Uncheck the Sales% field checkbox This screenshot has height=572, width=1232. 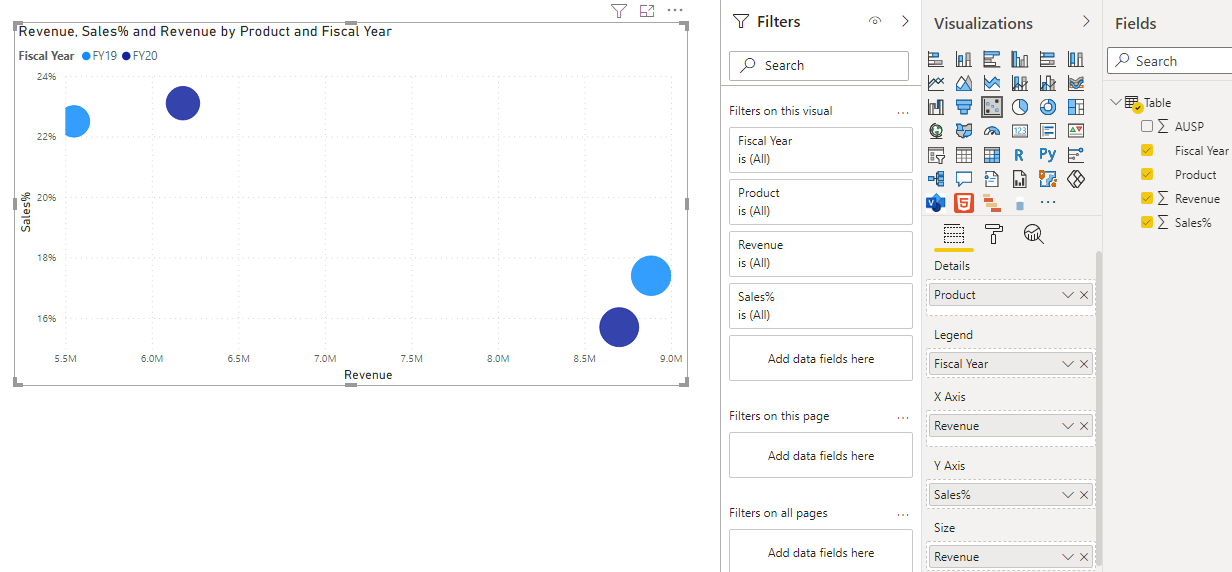(1147, 222)
